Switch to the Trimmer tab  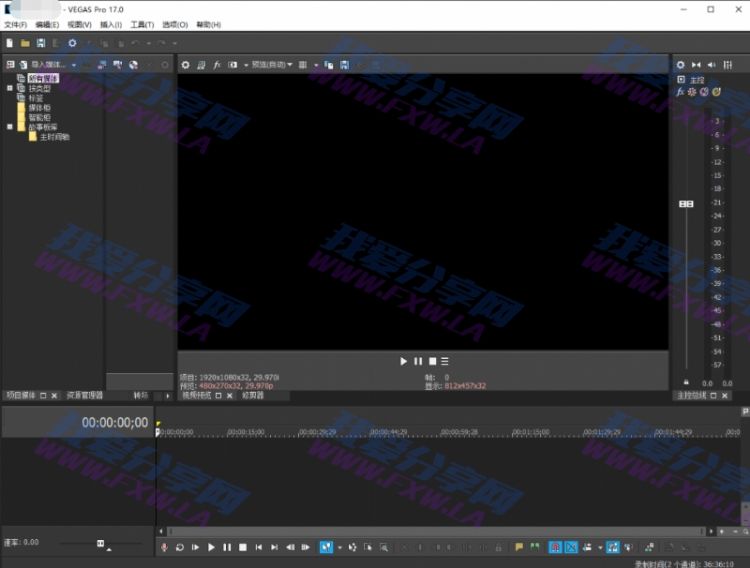coord(253,395)
